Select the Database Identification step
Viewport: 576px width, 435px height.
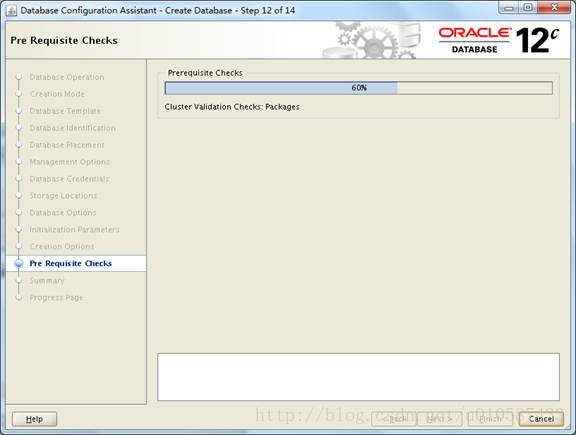pos(72,128)
